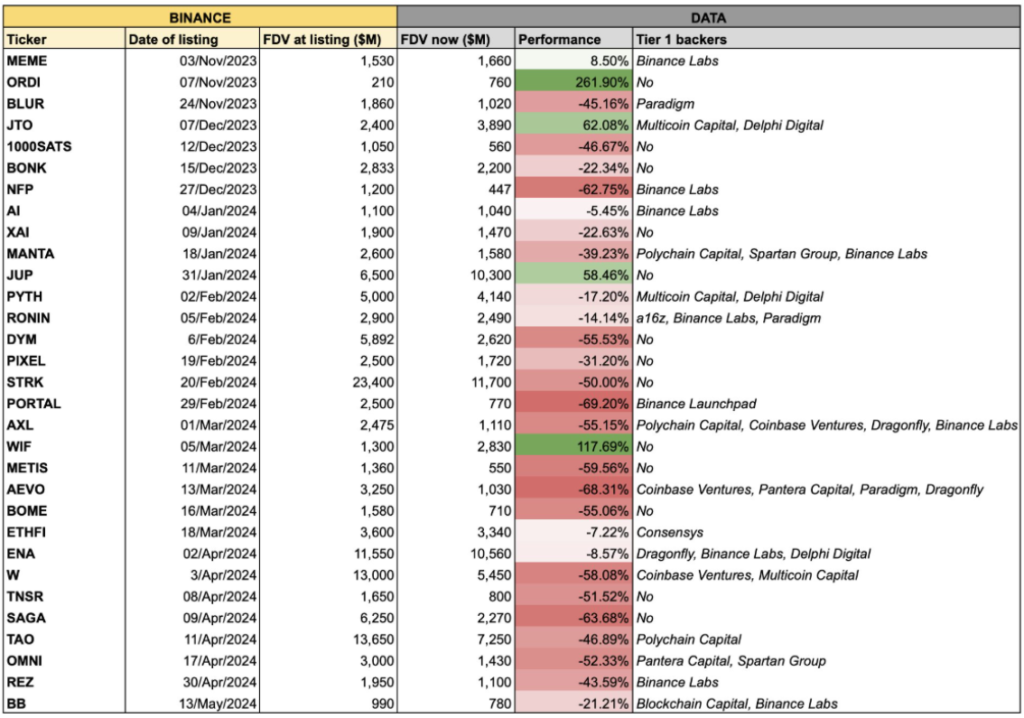Select the 13/May/2024 listing date cell
The image size is (1024, 718).
(188, 704)
